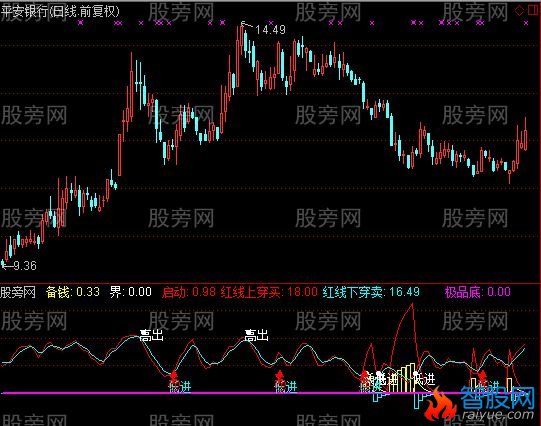Viewport: 541px width, 426px height.
Task: Click the red square icon in top-right corner
Action: point(533,10)
